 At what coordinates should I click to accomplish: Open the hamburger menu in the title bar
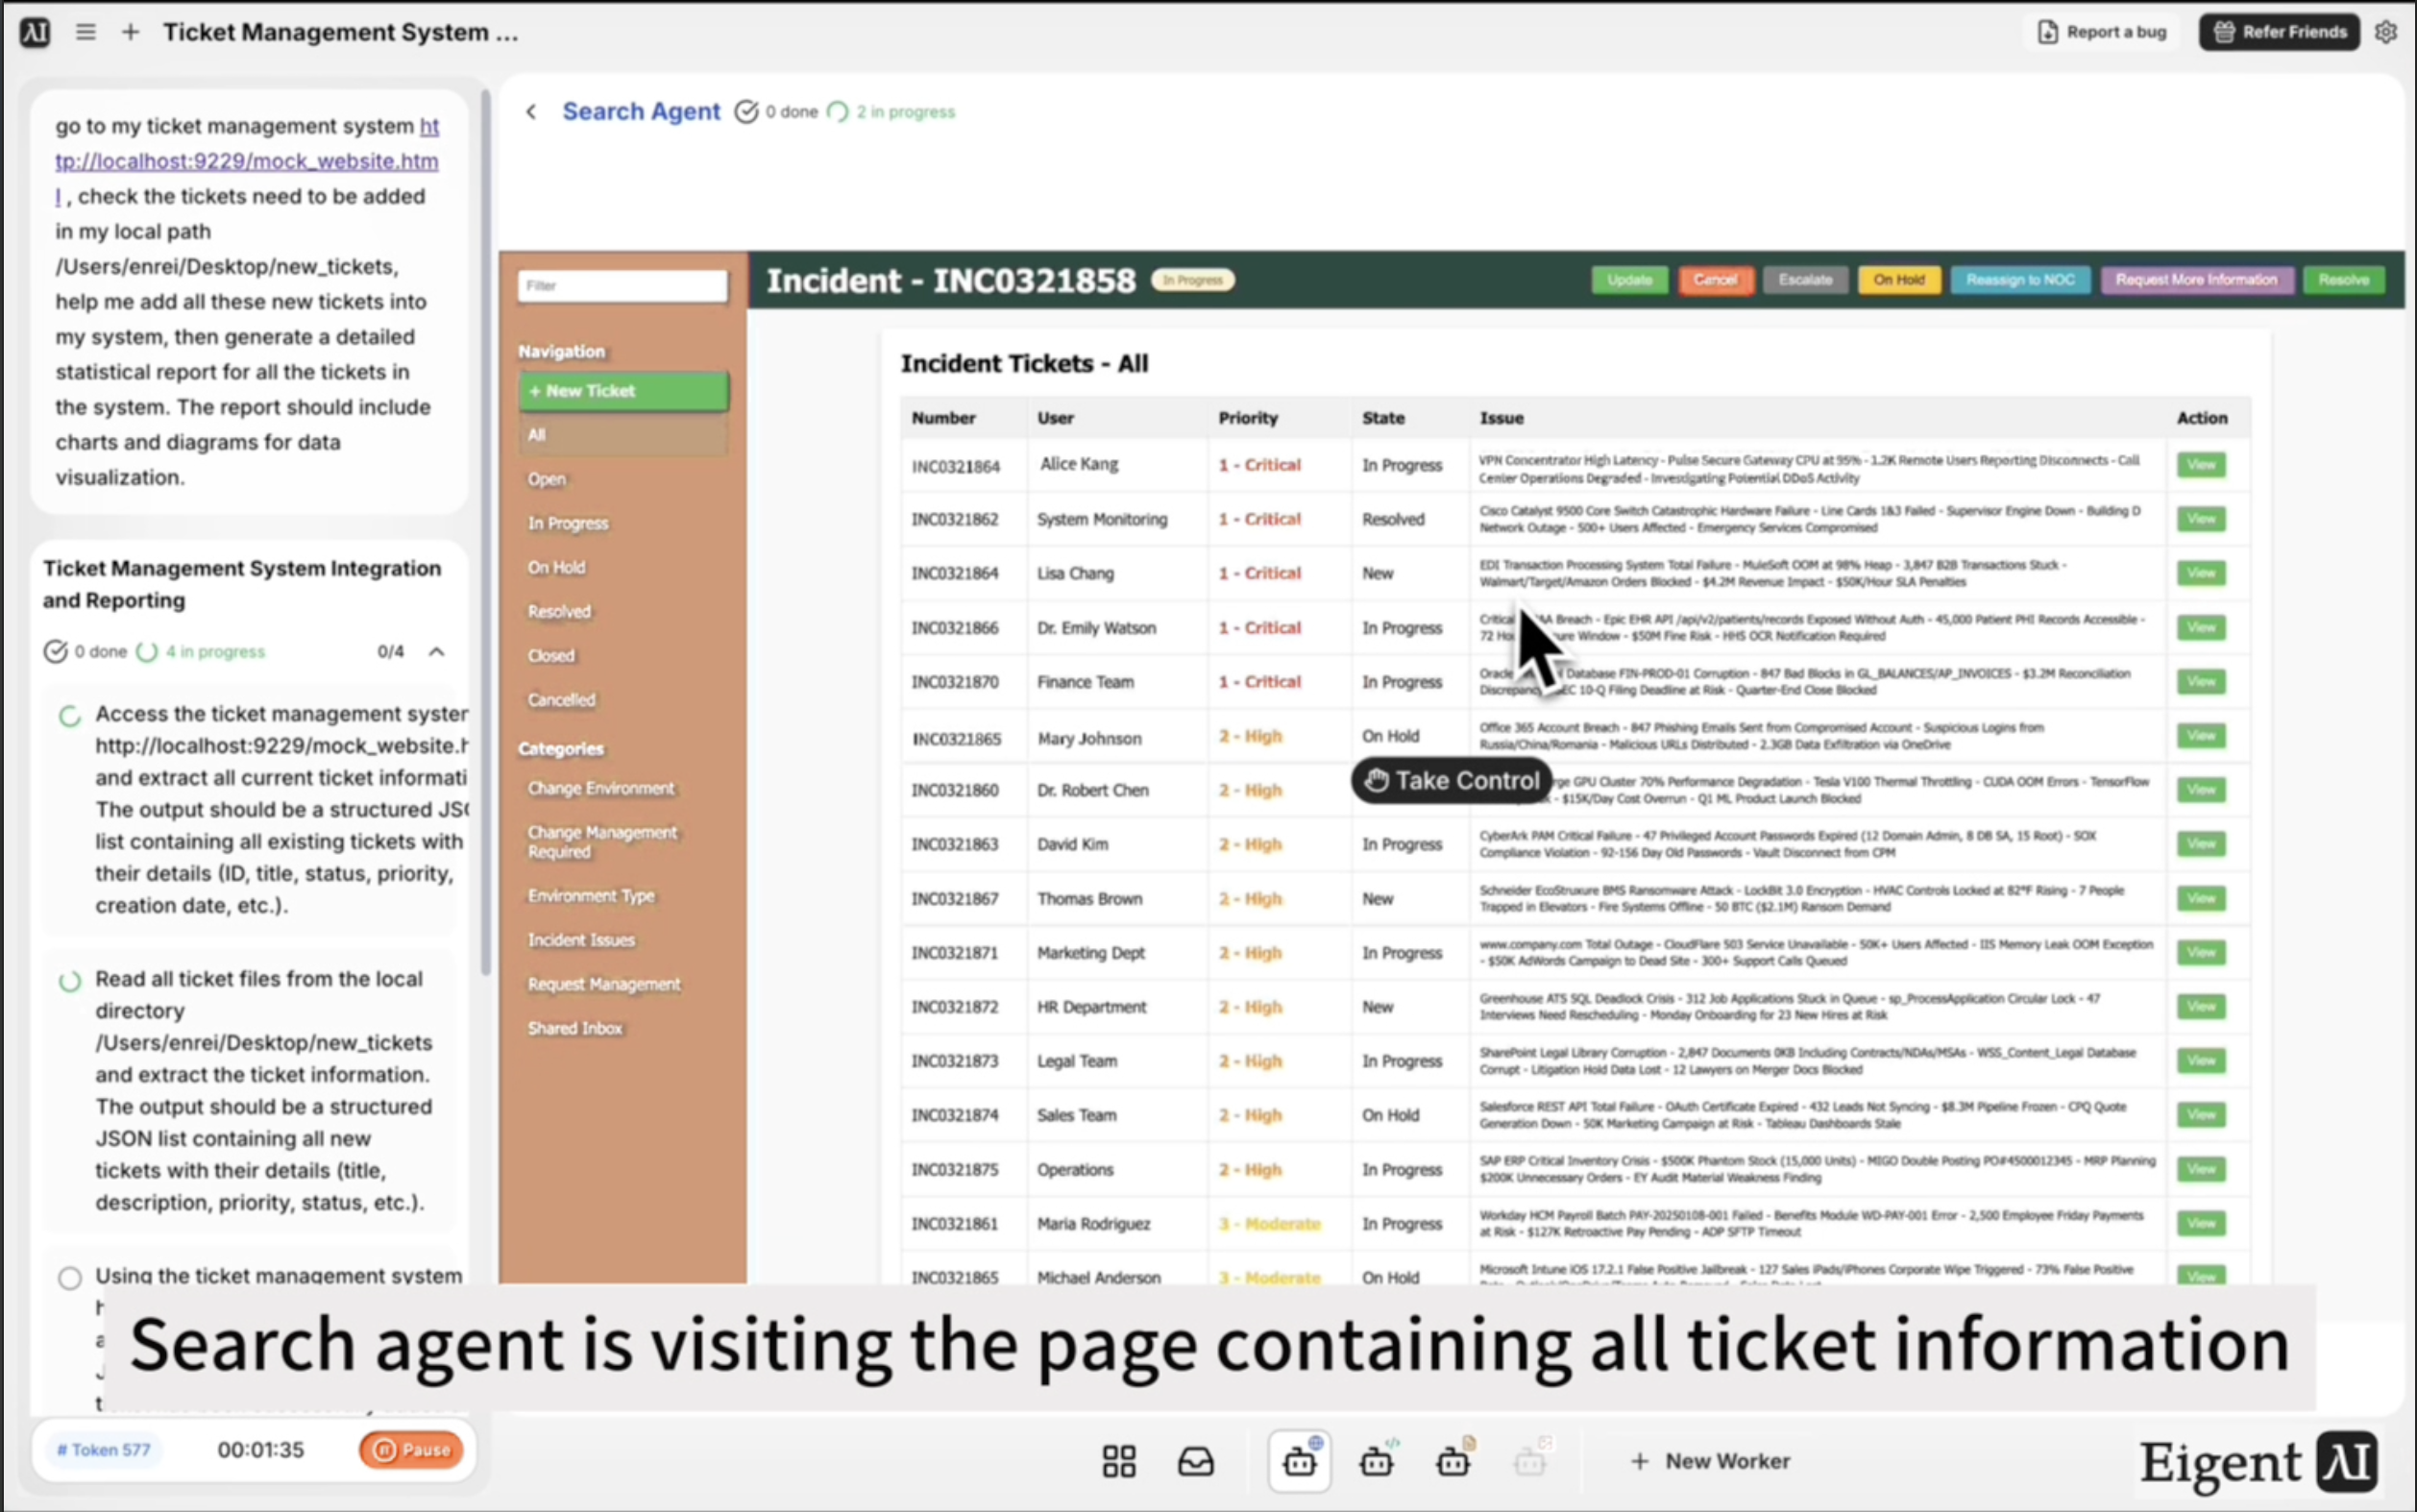tap(86, 32)
